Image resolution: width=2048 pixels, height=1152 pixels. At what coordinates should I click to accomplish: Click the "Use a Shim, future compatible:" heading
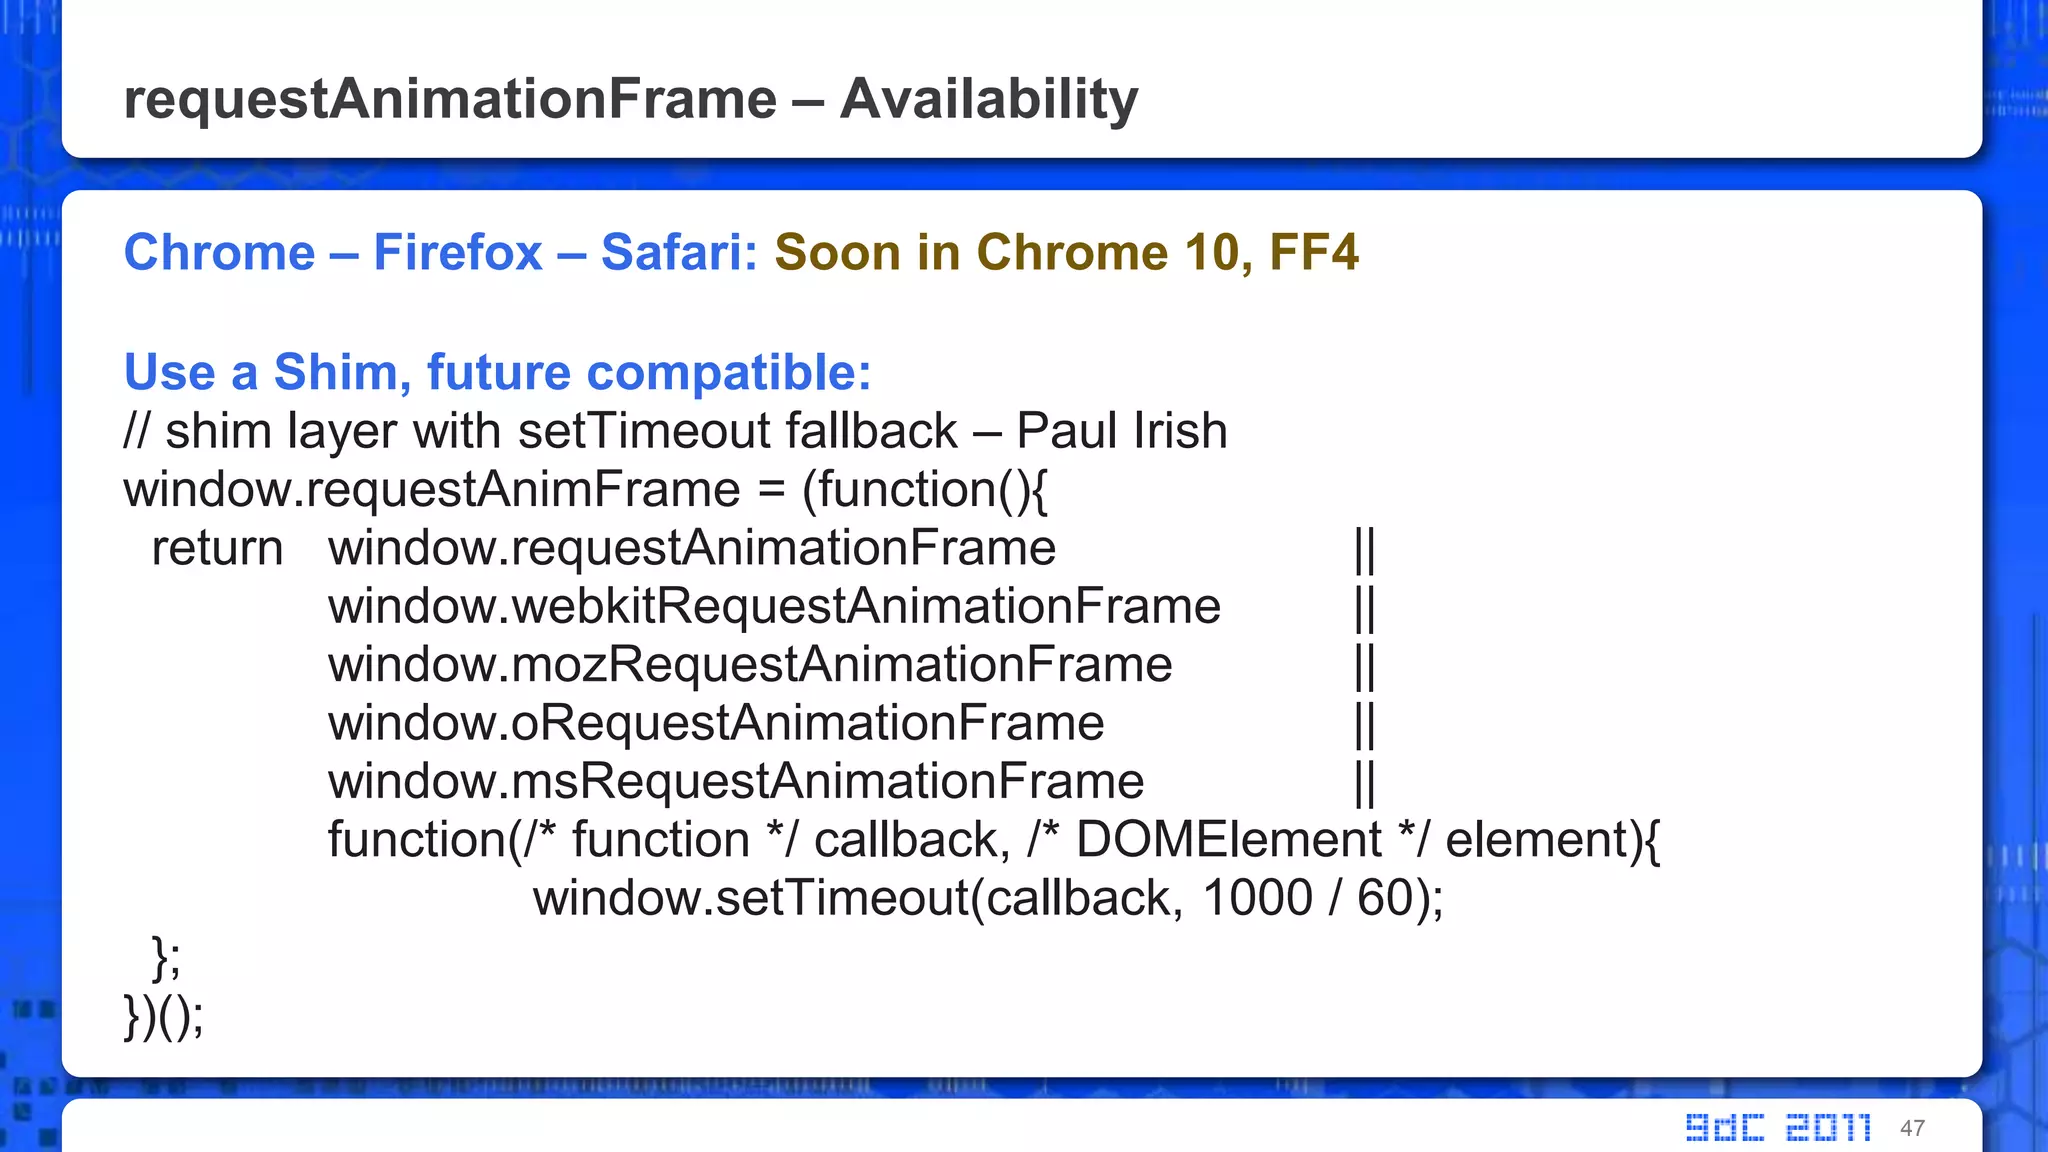[497, 372]
